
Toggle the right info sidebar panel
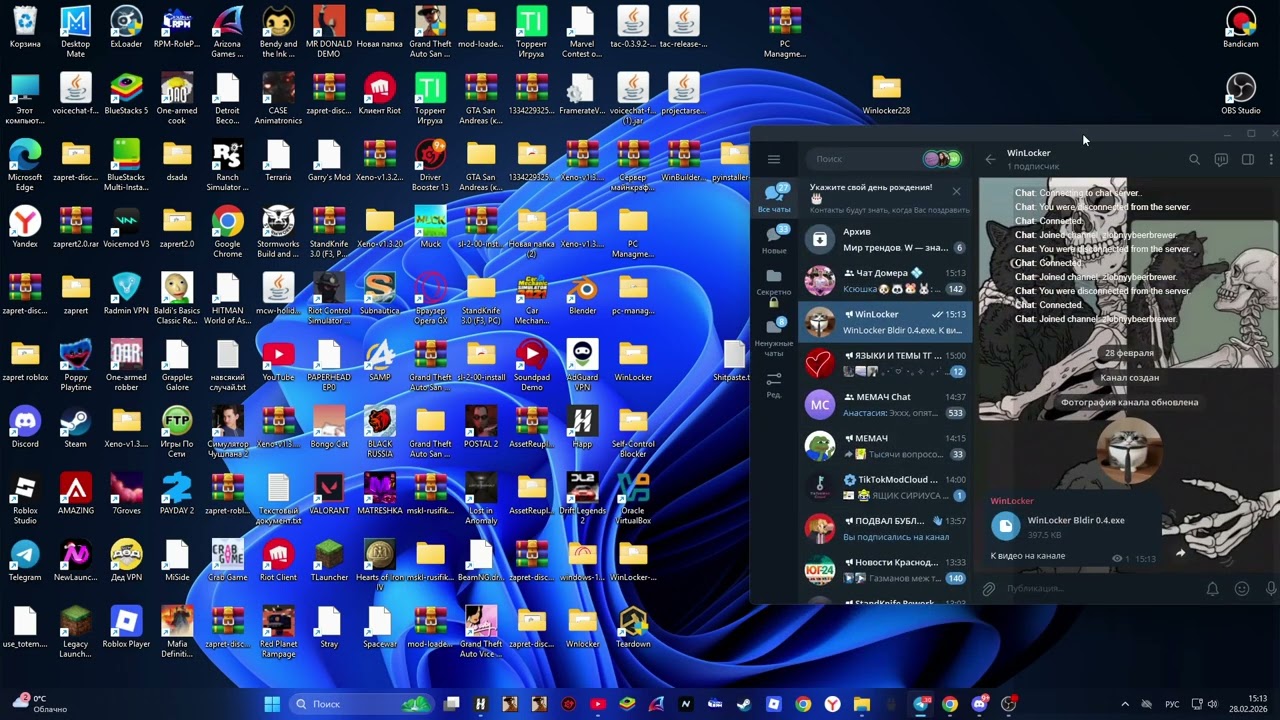(x=1248, y=159)
